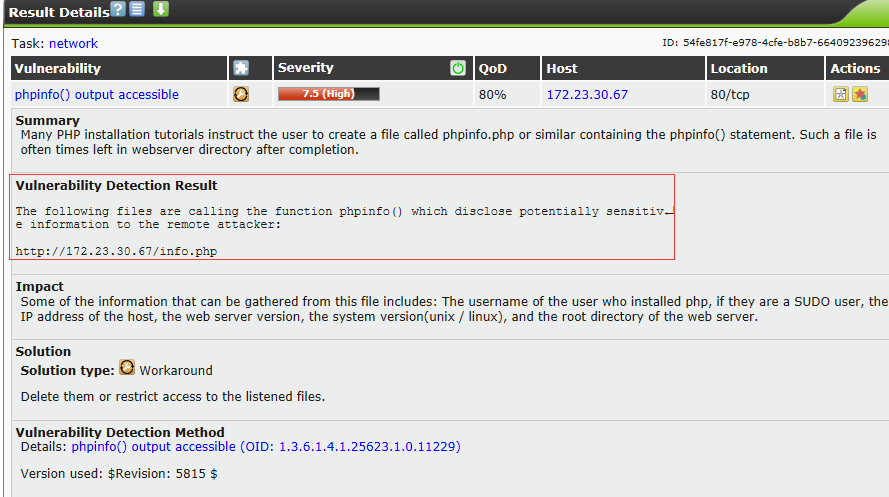Click the 7.5 (High) severity bar
This screenshot has width=889, height=497.
(328, 94)
